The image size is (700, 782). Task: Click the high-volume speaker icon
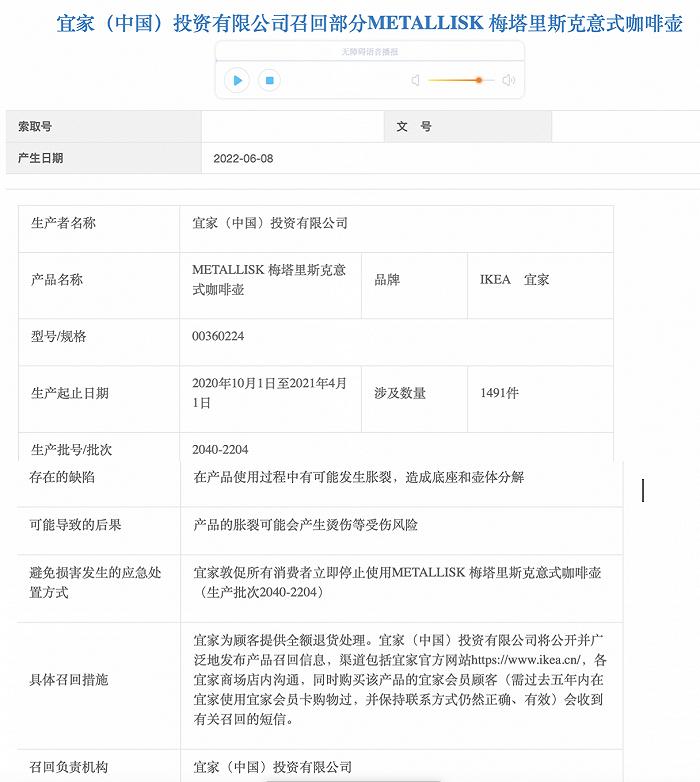pos(509,80)
